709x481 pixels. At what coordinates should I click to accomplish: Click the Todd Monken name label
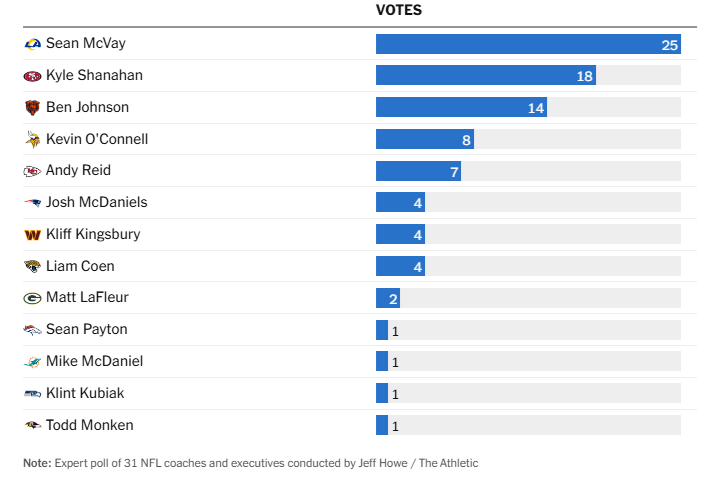pos(90,426)
